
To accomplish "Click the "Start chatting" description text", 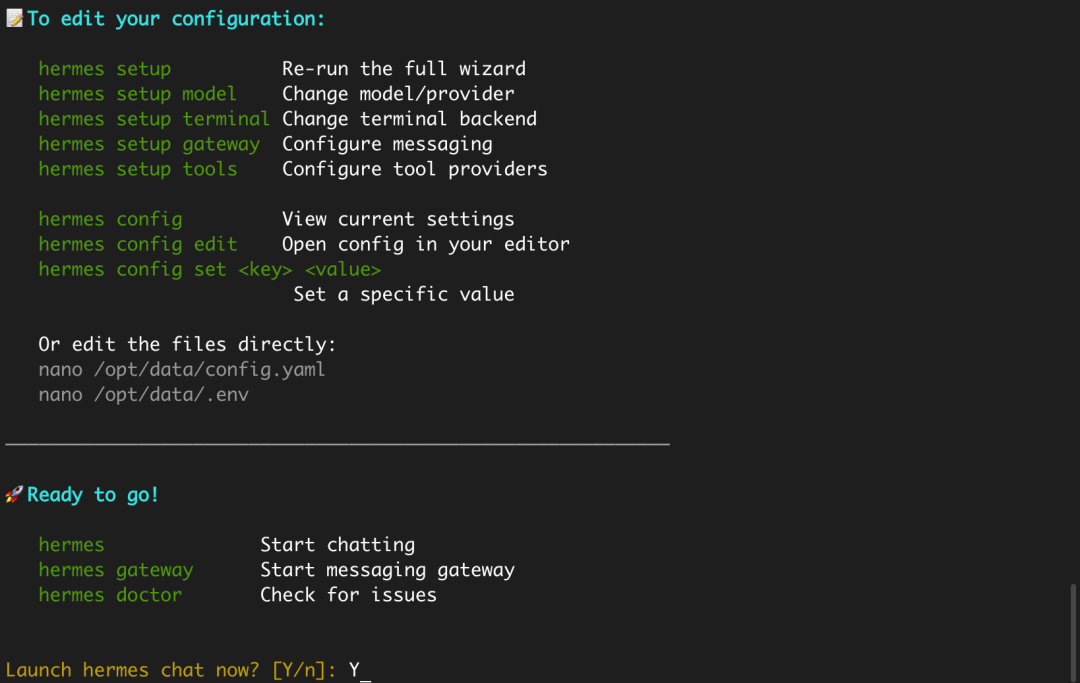I will (337, 545).
